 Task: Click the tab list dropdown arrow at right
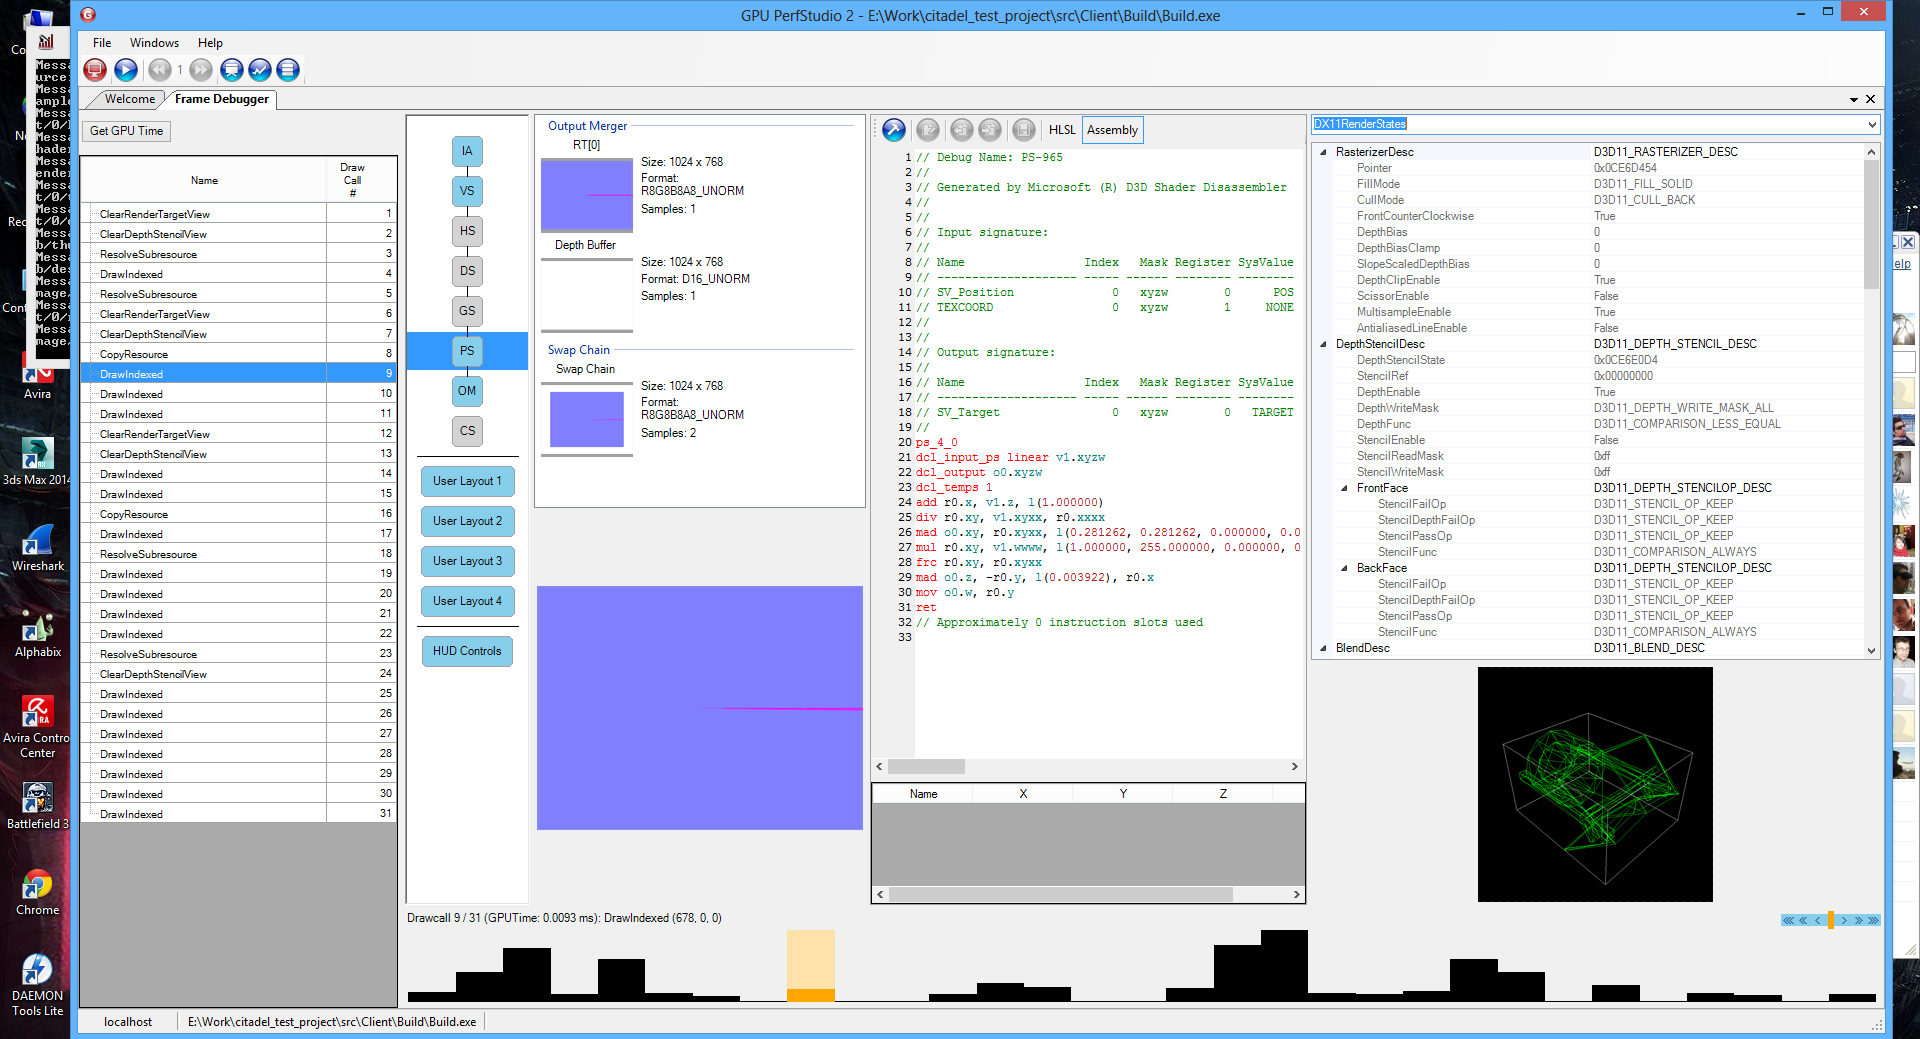tap(1854, 99)
